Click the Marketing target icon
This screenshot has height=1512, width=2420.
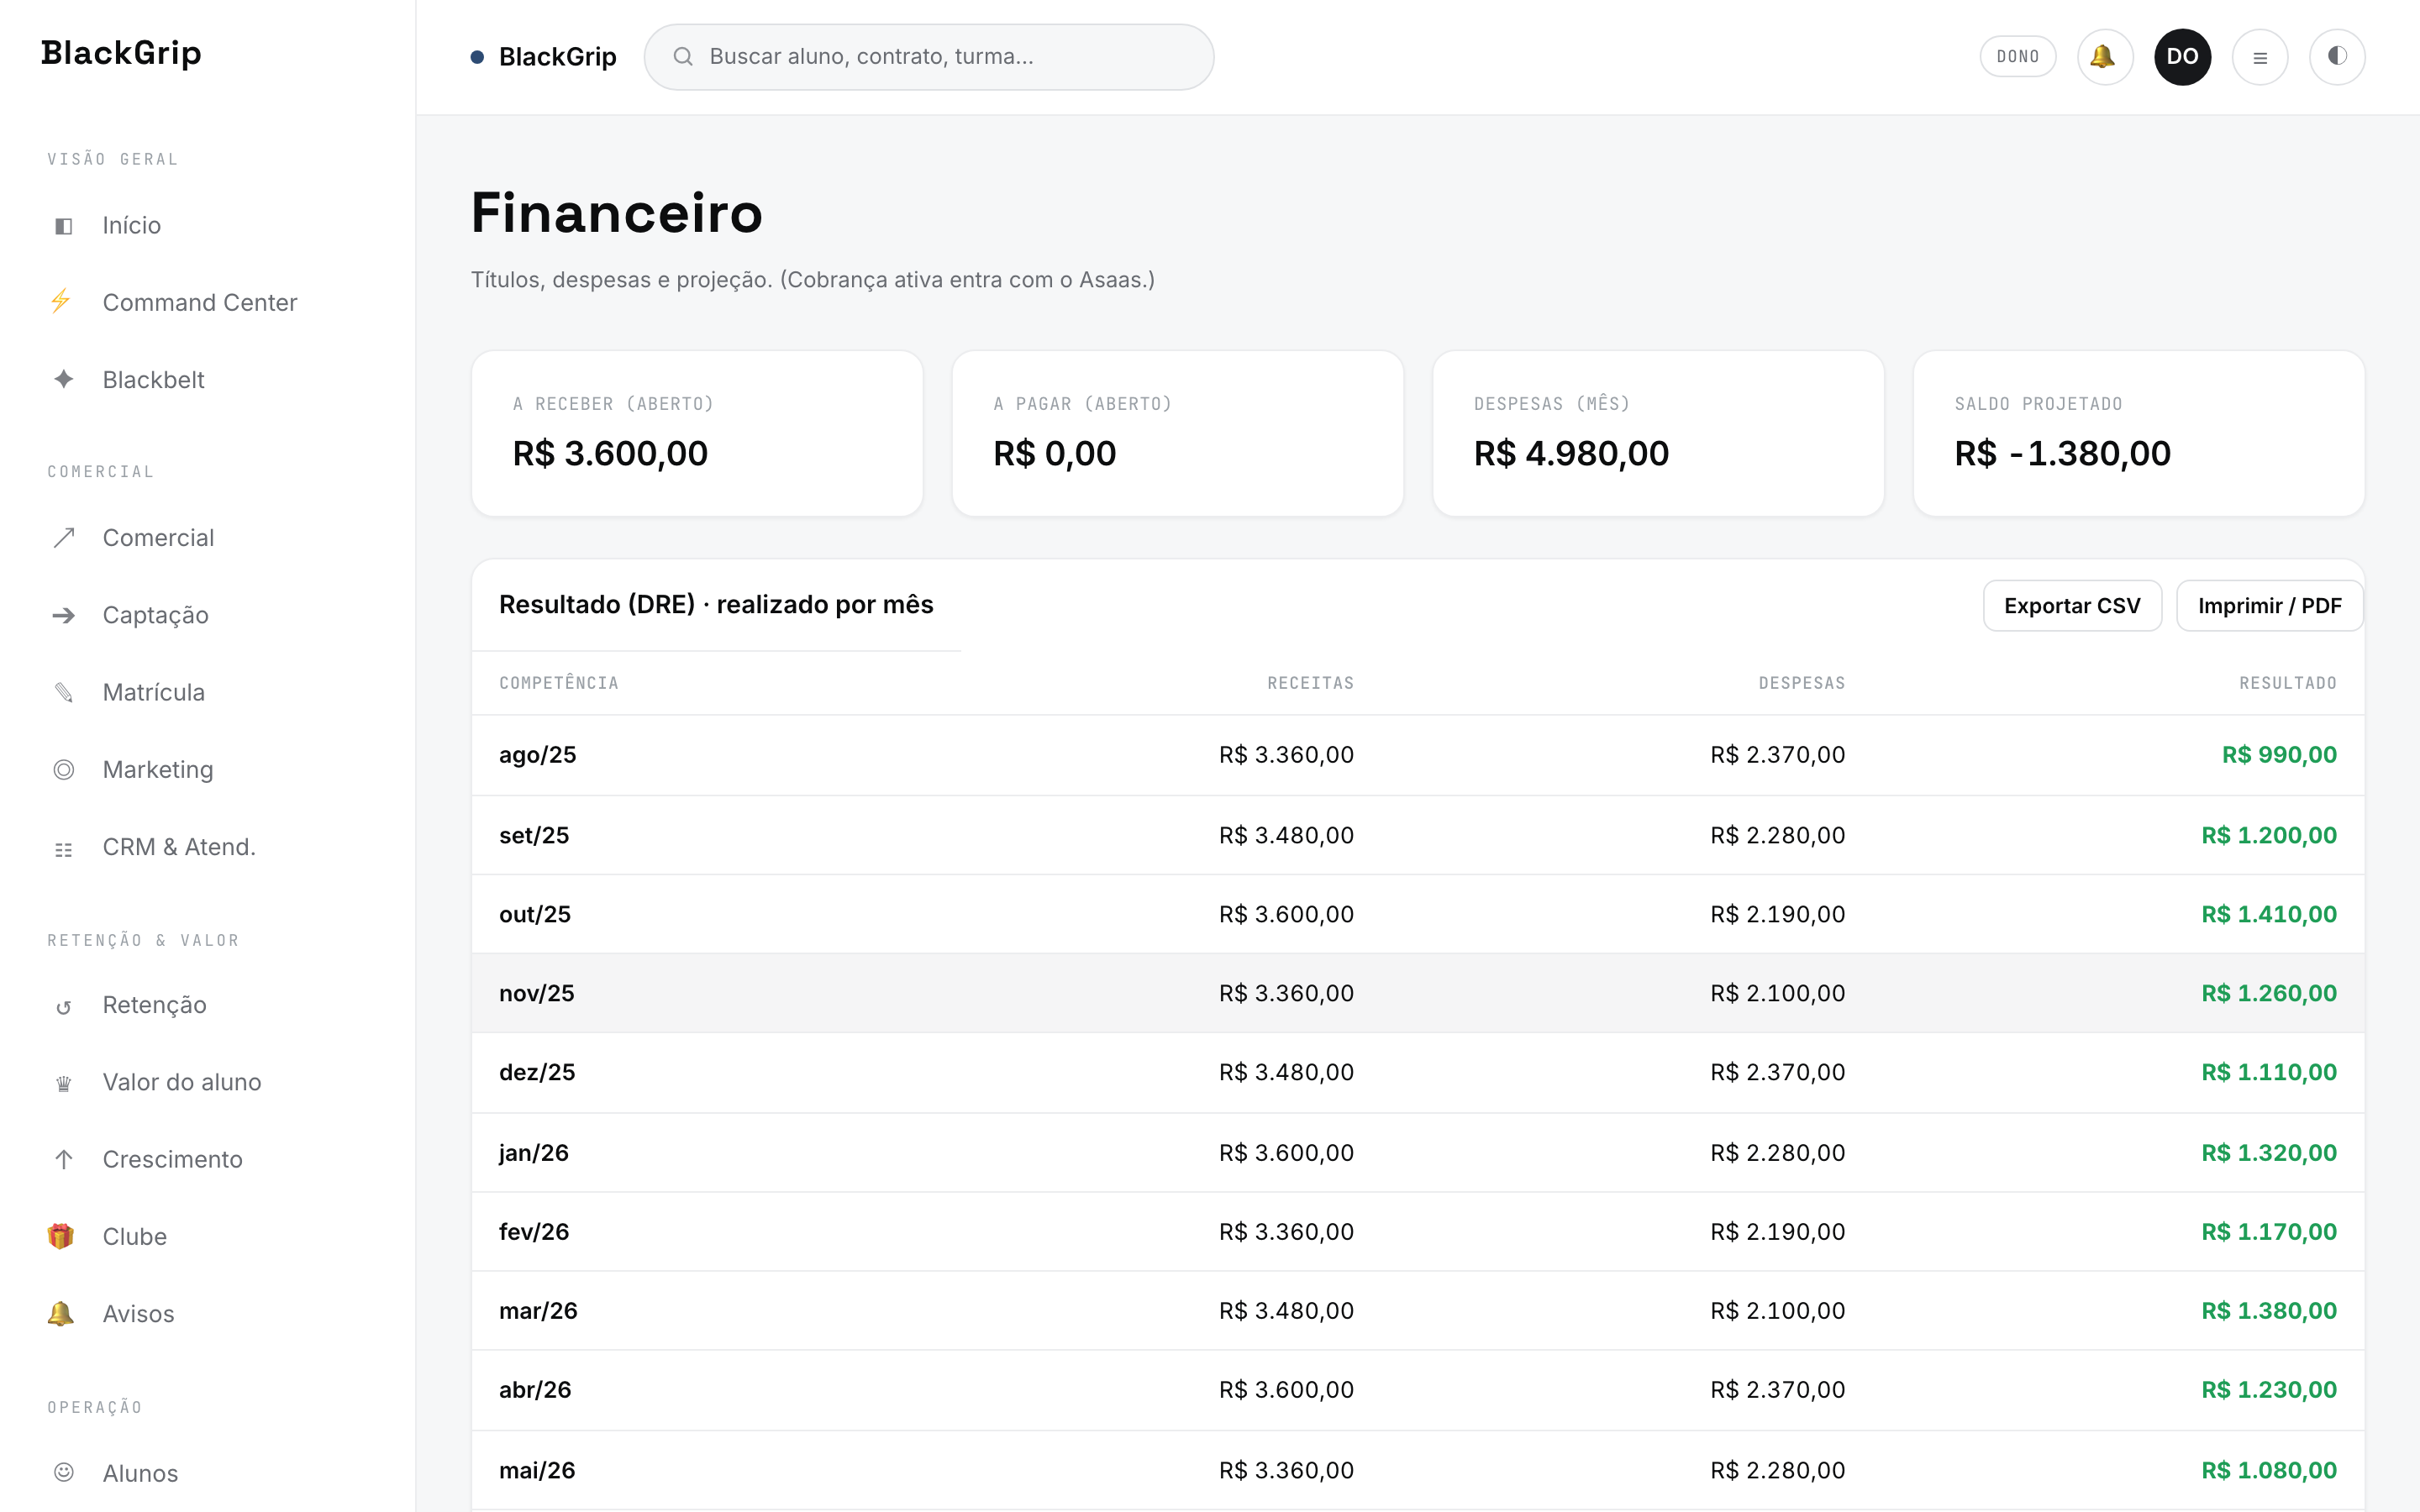point(63,769)
